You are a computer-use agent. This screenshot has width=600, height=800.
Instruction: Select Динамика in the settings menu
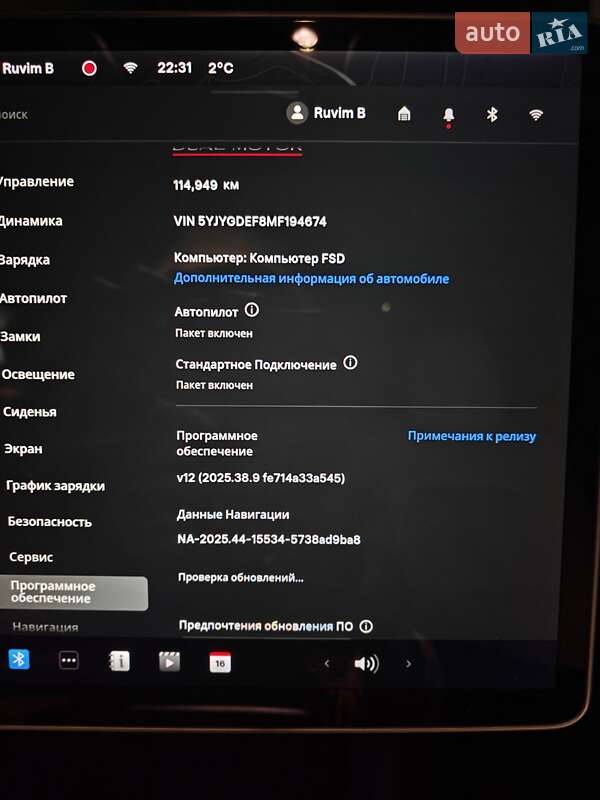point(31,221)
